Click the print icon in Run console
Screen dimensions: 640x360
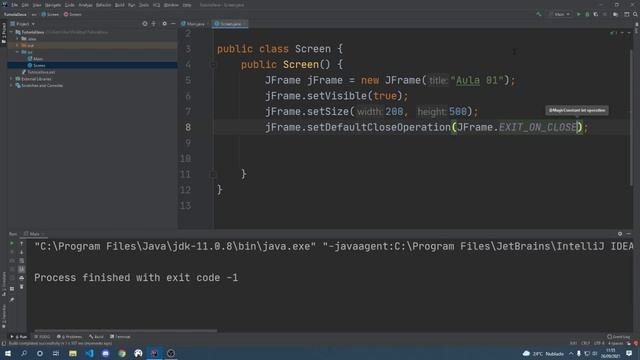pyautogui.click(x=22, y=278)
